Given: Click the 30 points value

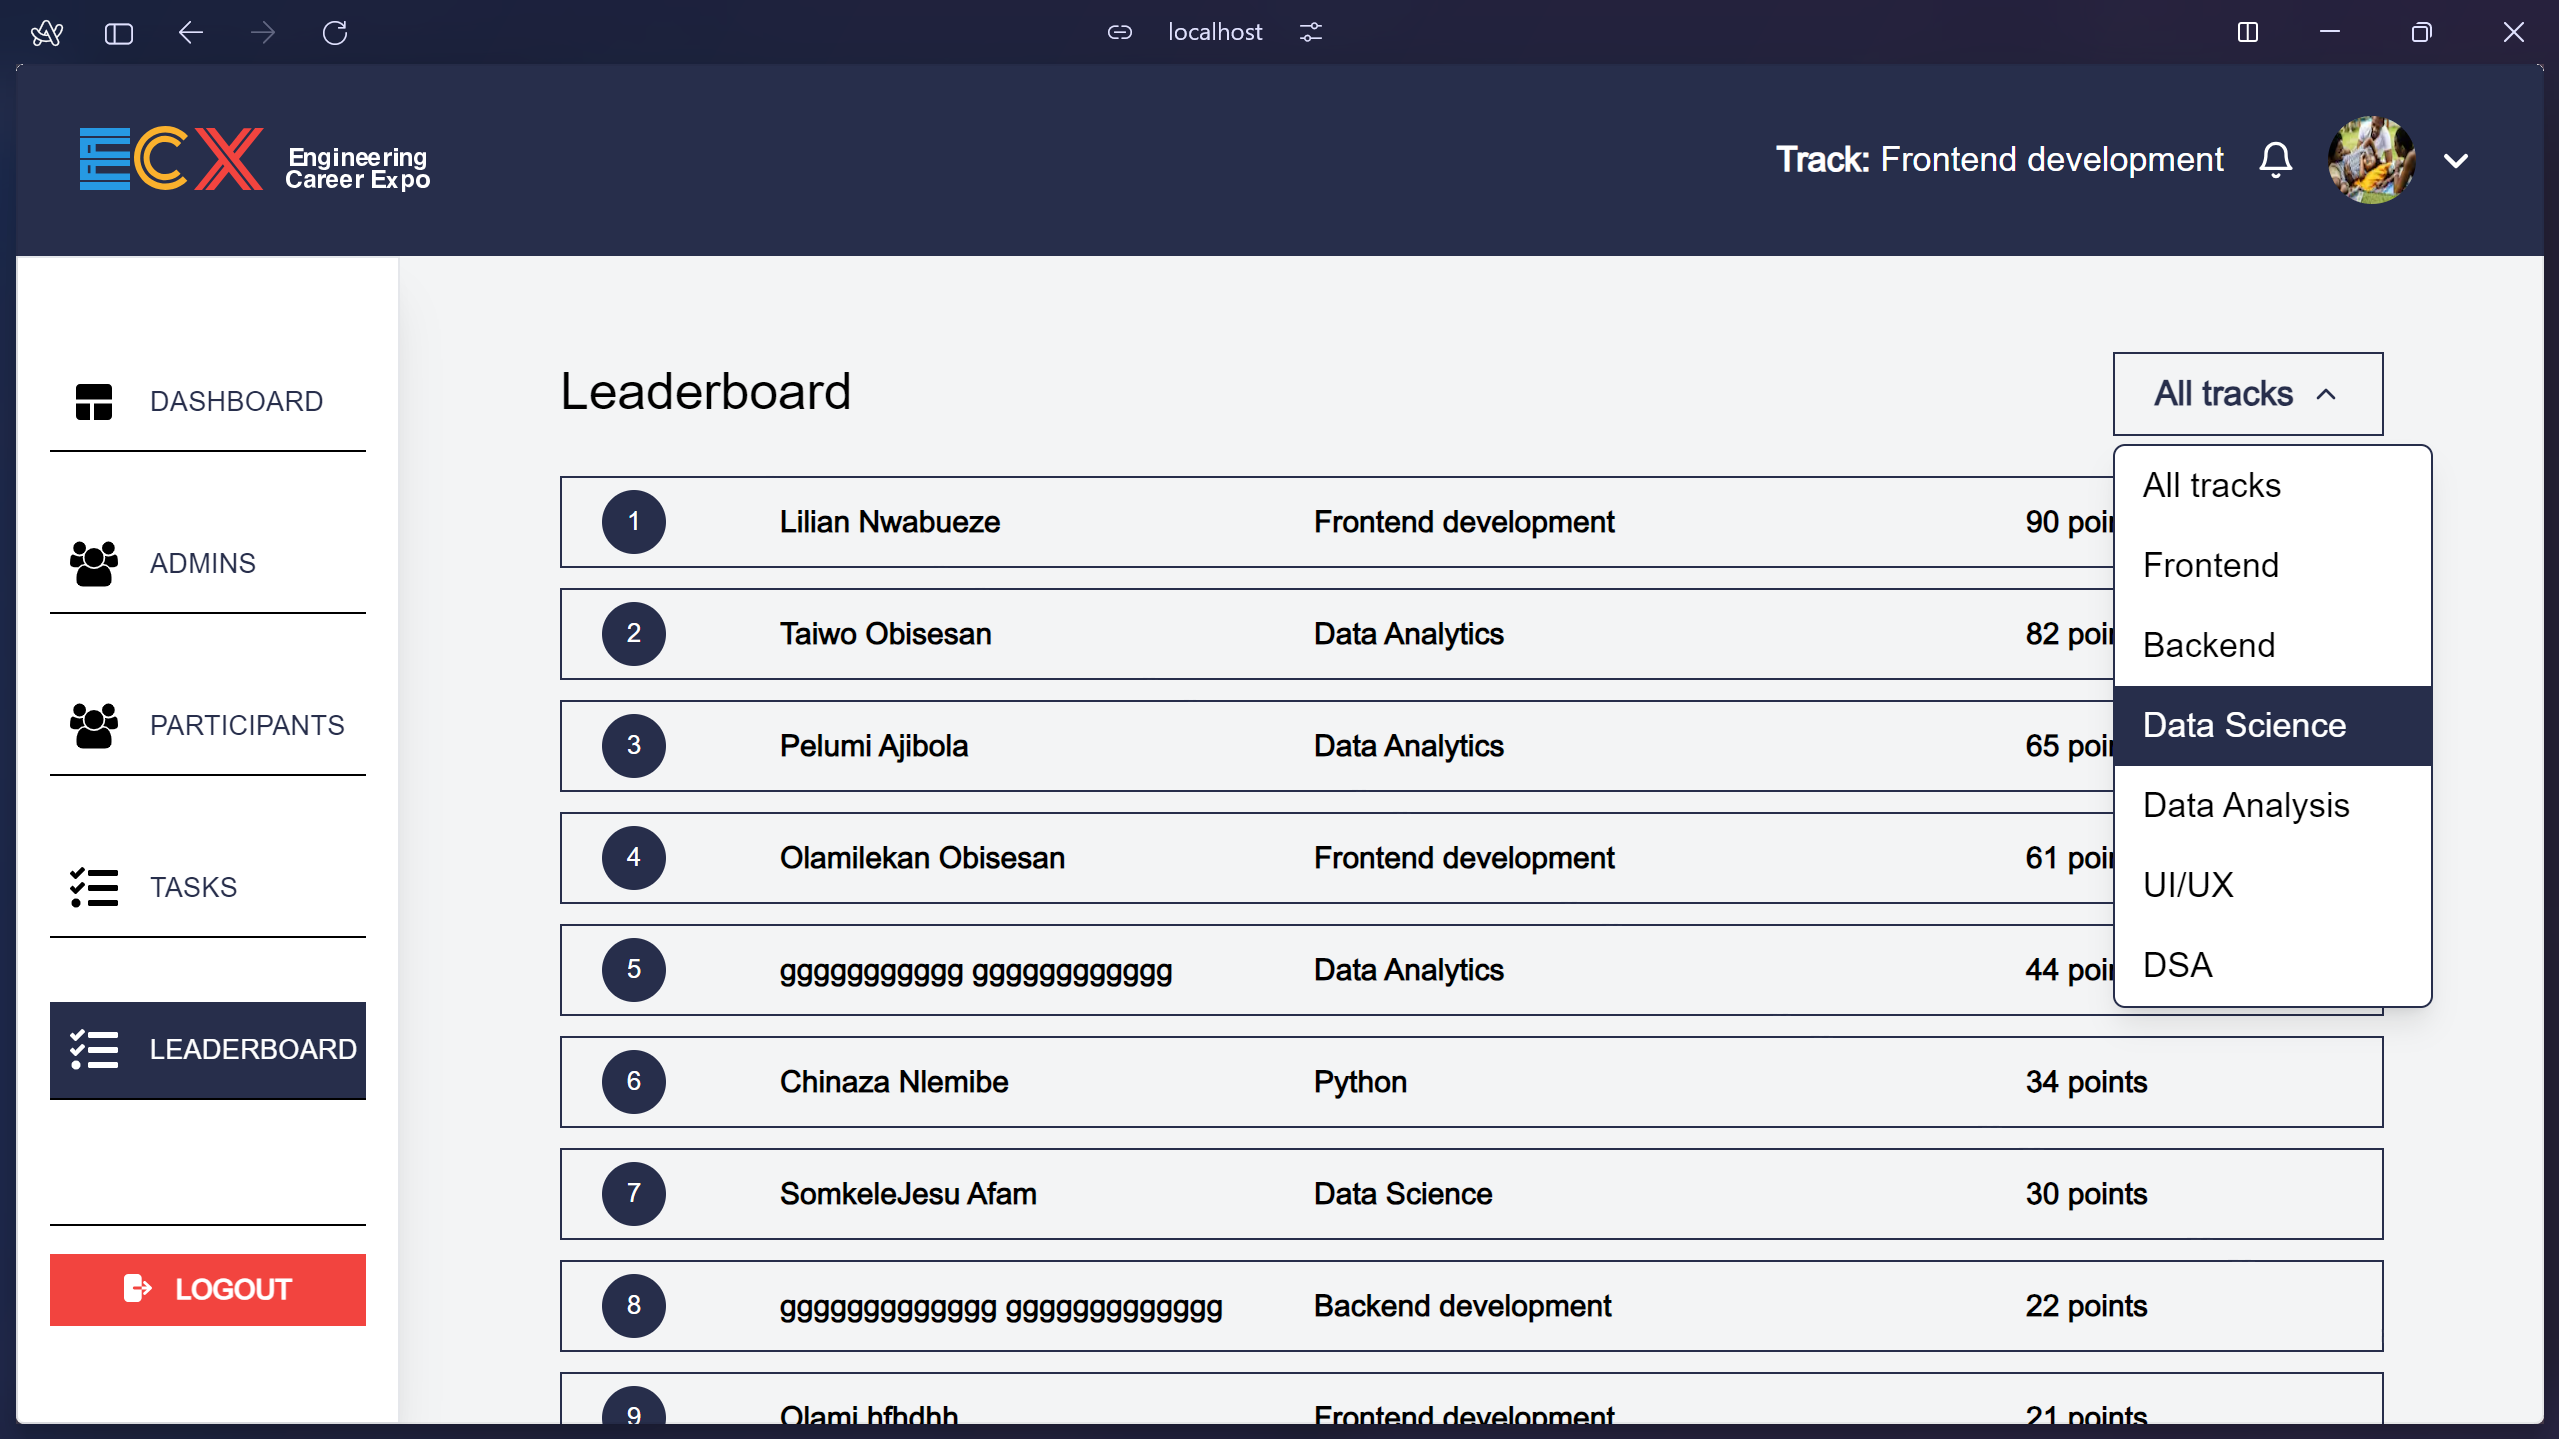Looking at the screenshot, I should pos(2086,1194).
